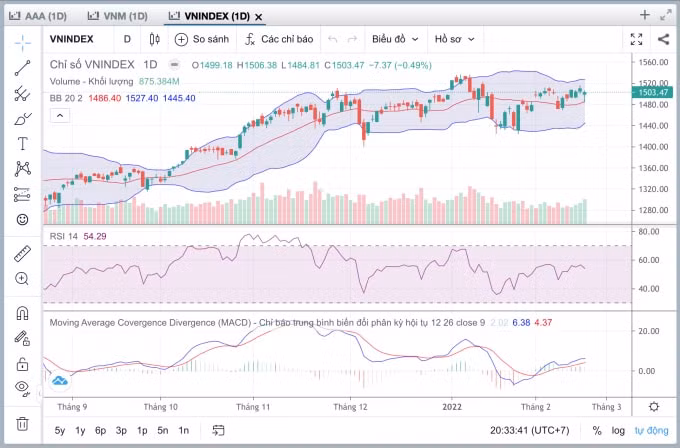Click the MACD indicator title
Screen dimensions: 680x448
[x=267, y=323]
